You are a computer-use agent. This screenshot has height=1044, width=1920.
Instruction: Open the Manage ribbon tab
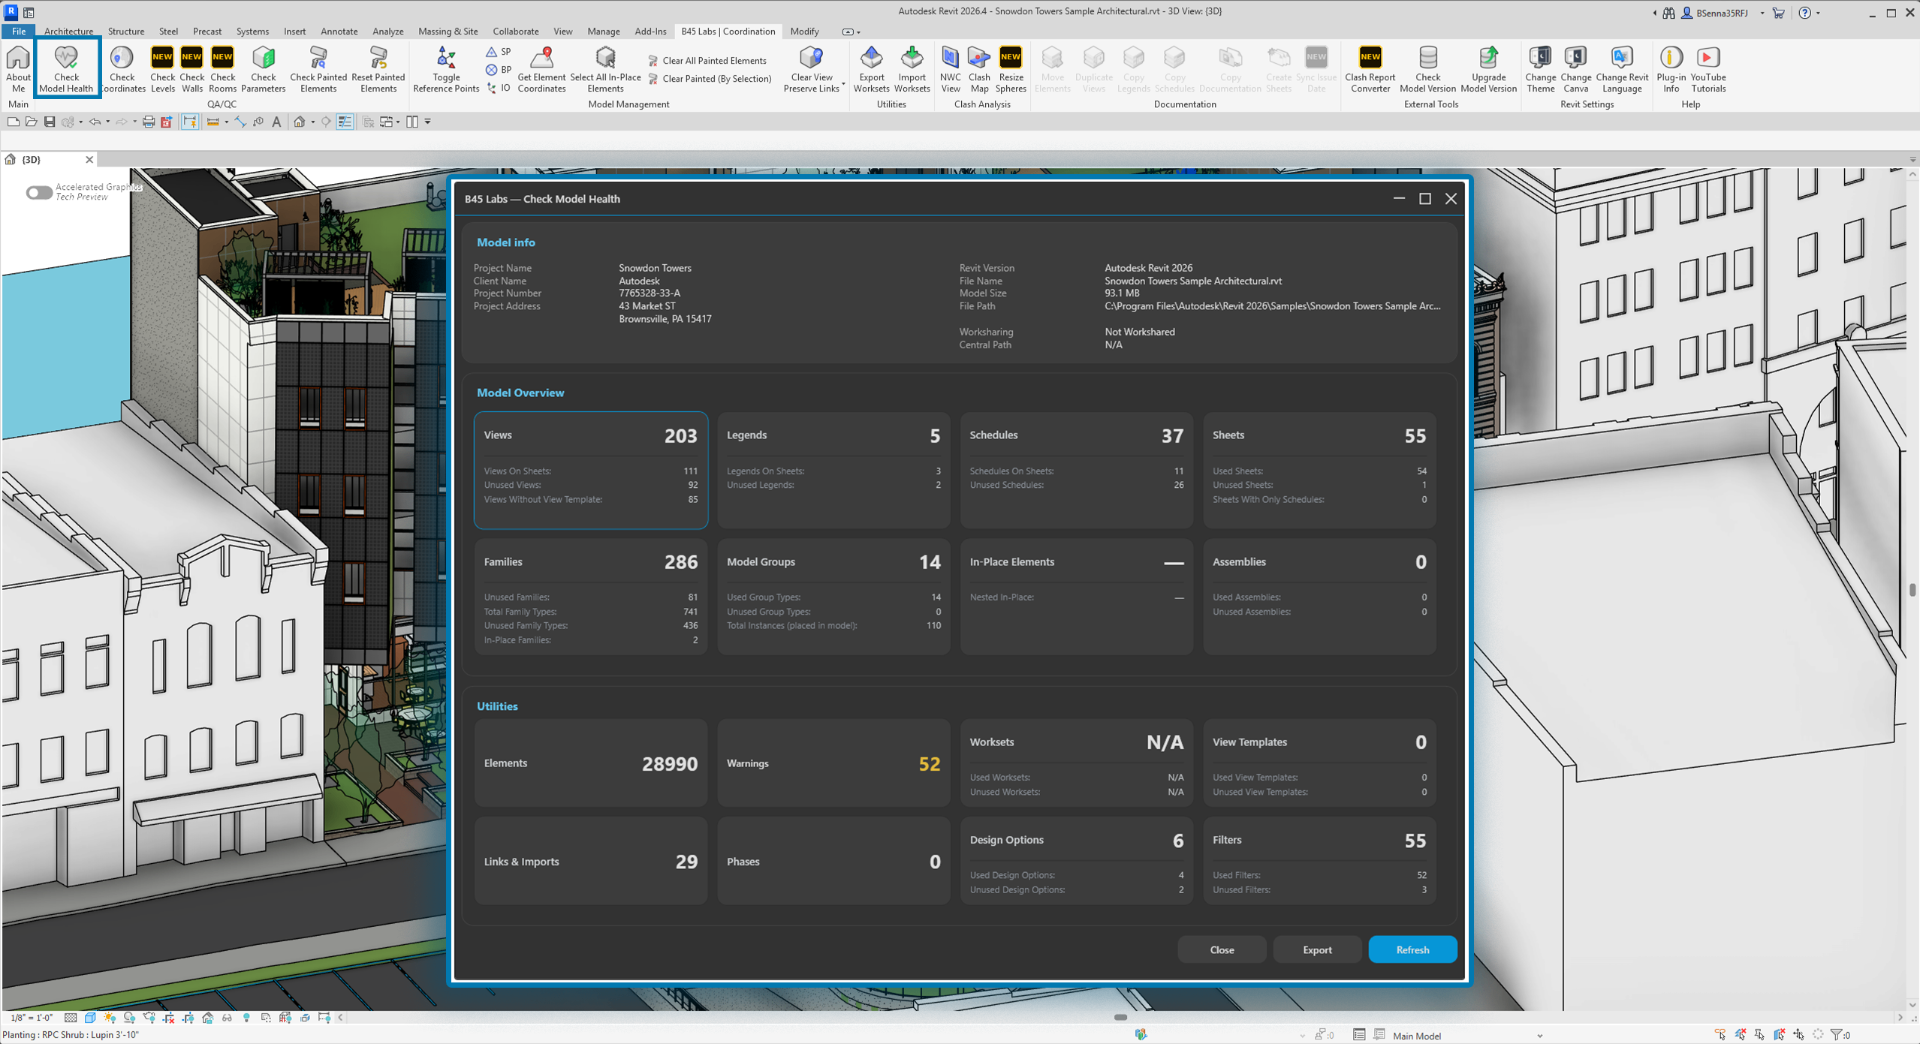click(x=603, y=31)
